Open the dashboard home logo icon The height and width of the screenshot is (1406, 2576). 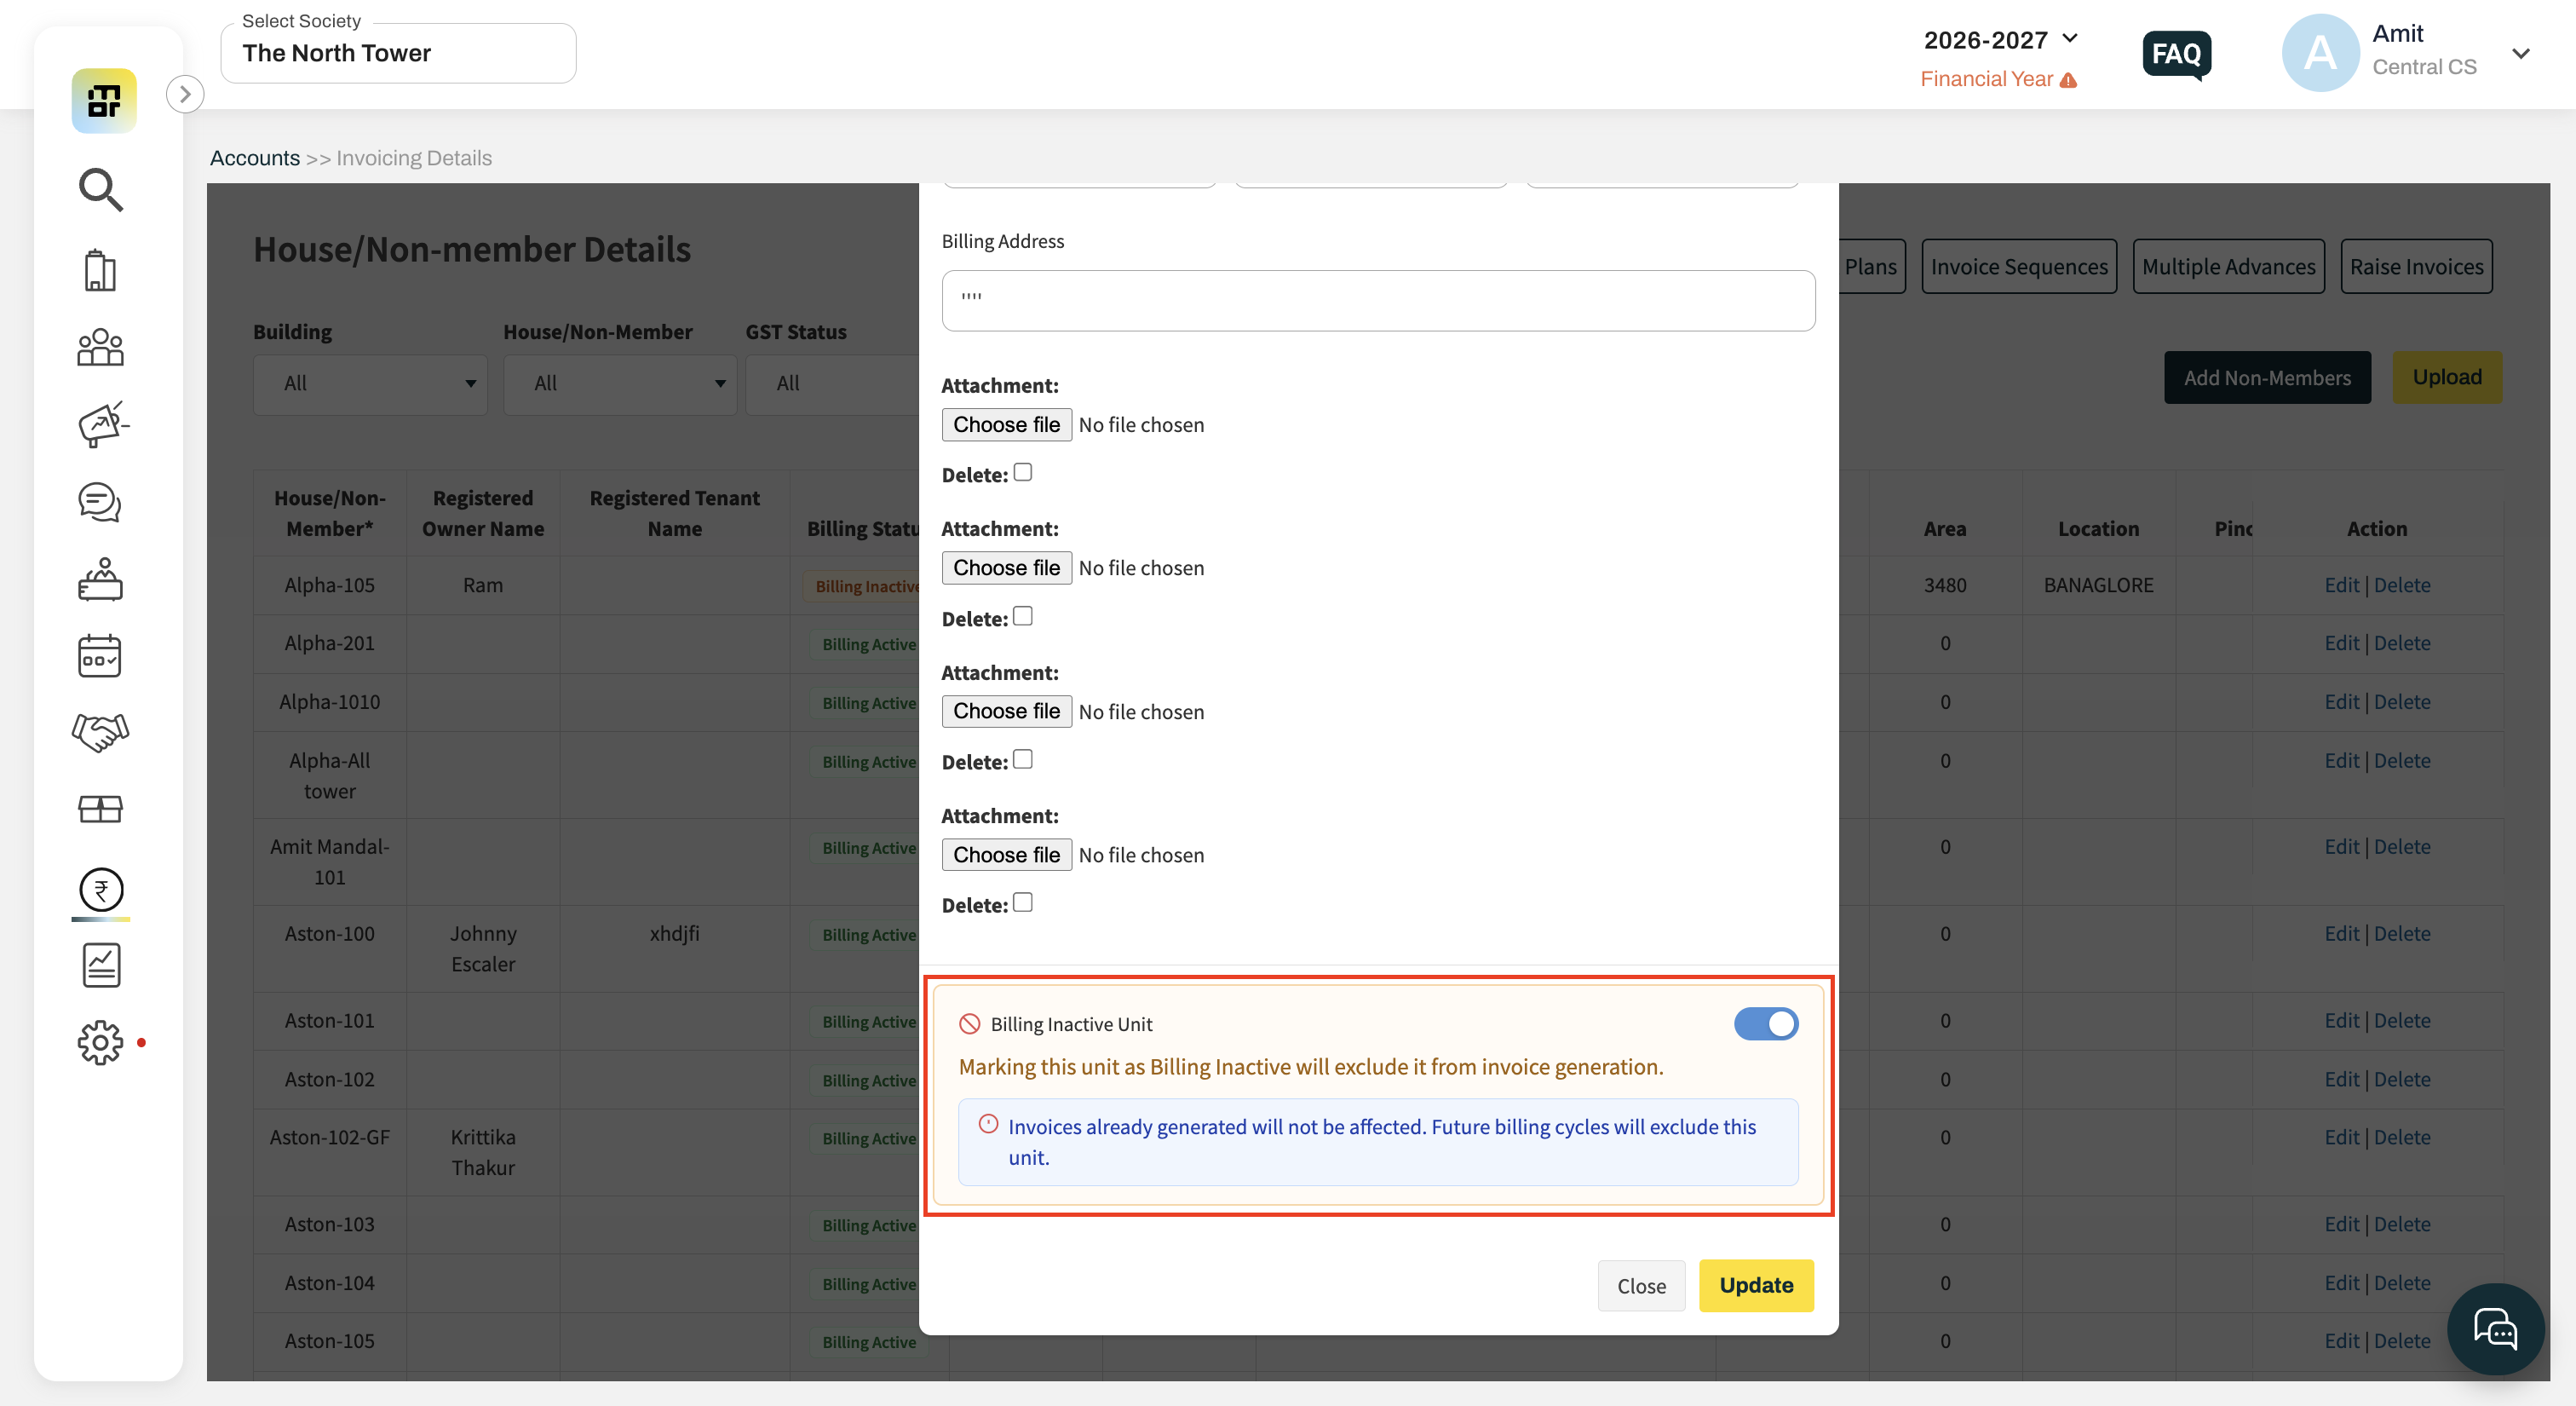click(104, 101)
